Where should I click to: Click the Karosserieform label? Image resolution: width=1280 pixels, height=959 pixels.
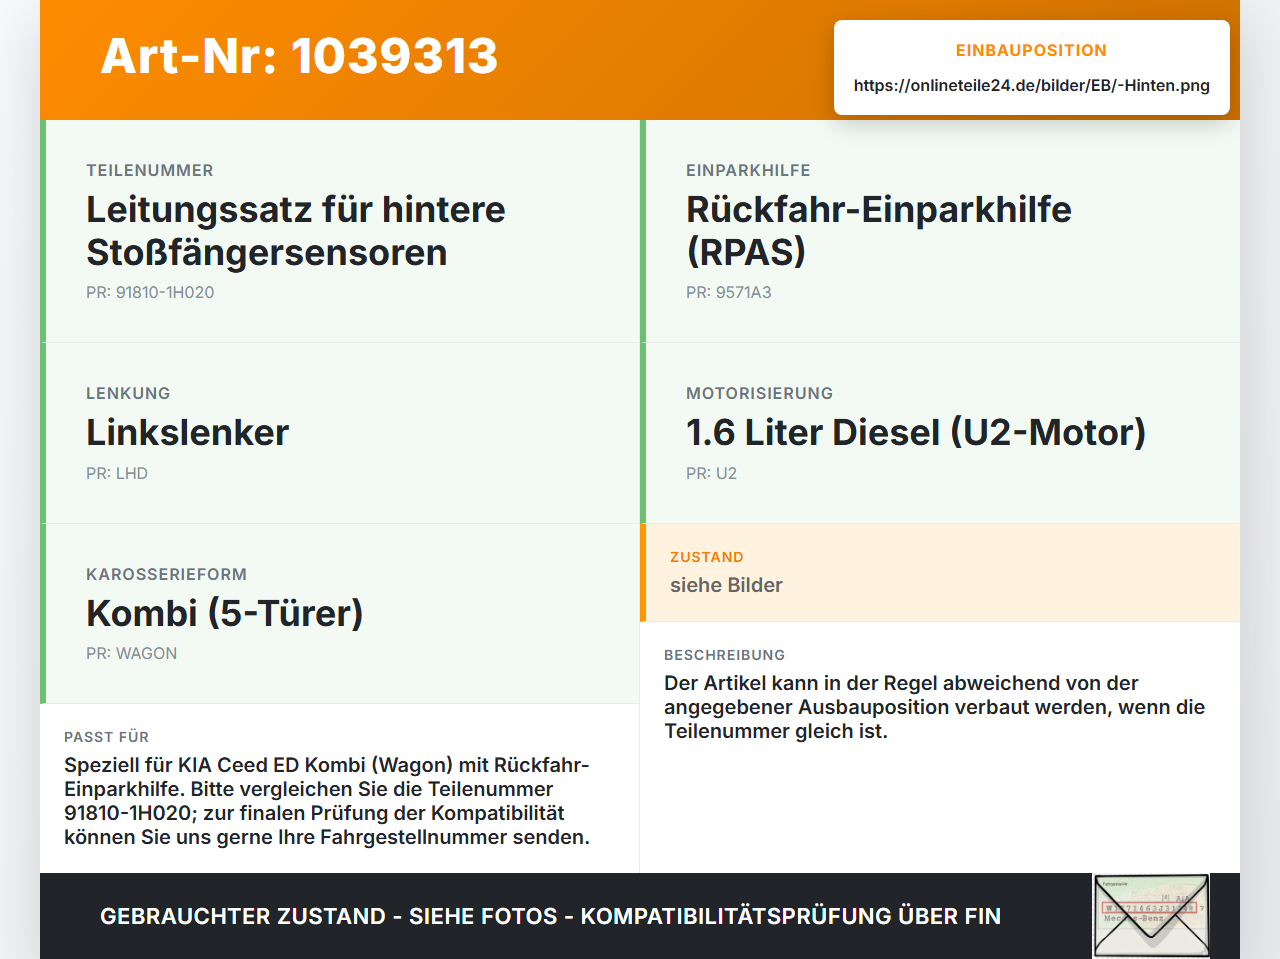(x=166, y=574)
